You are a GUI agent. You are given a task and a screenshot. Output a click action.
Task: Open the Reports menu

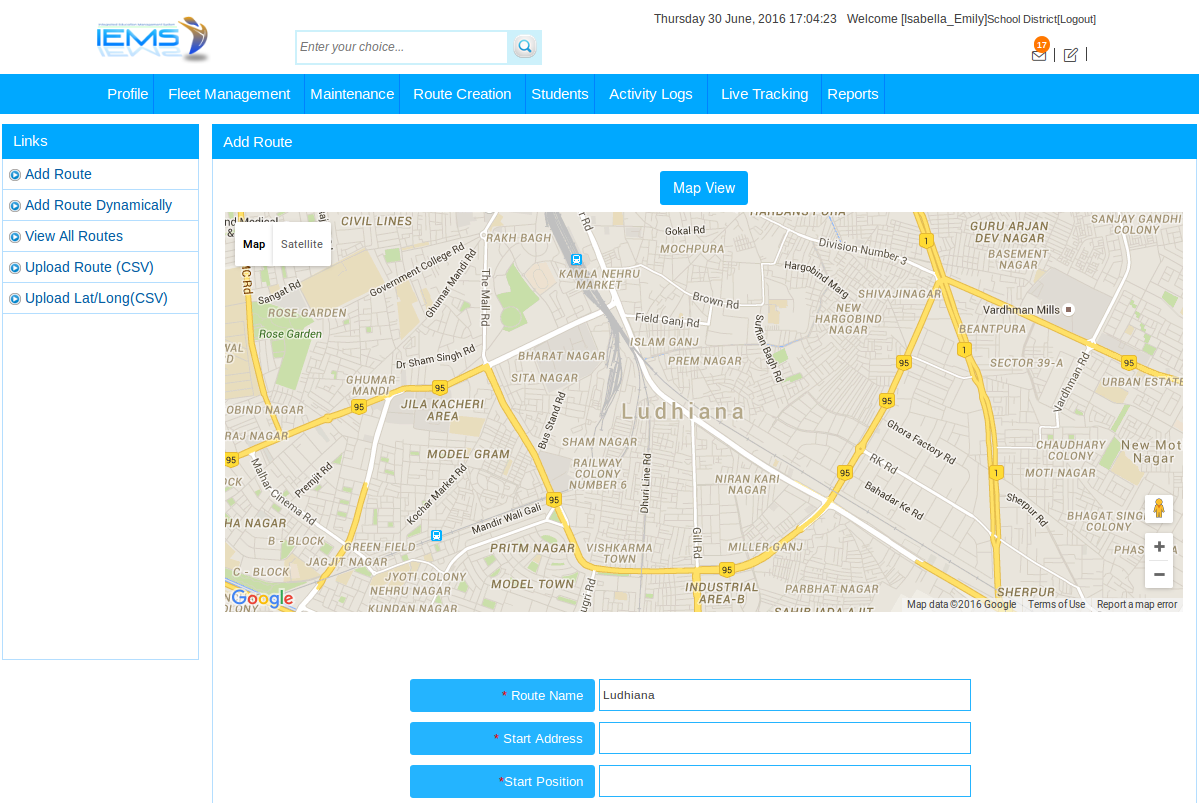(x=853, y=94)
